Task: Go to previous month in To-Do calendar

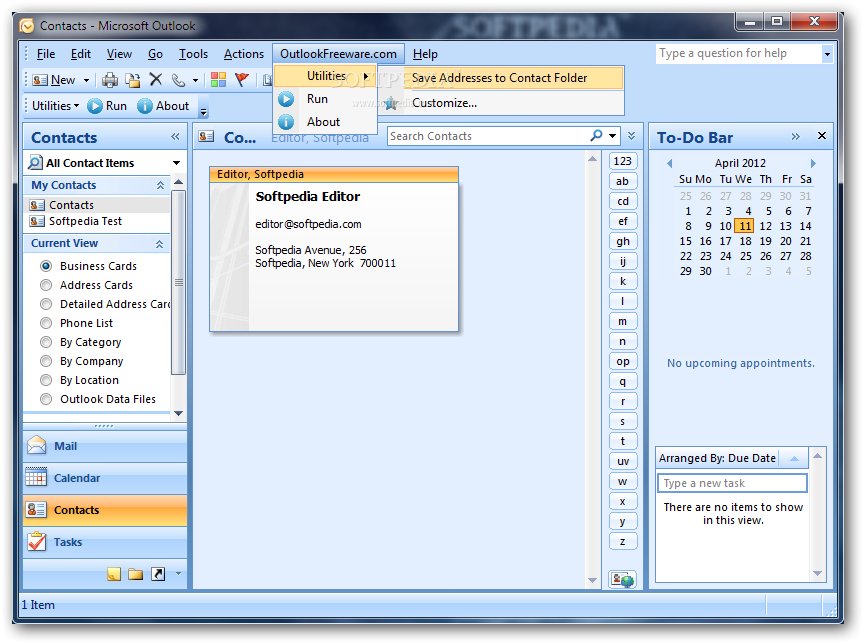Action: pyautogui.click(x=669, y=163)
